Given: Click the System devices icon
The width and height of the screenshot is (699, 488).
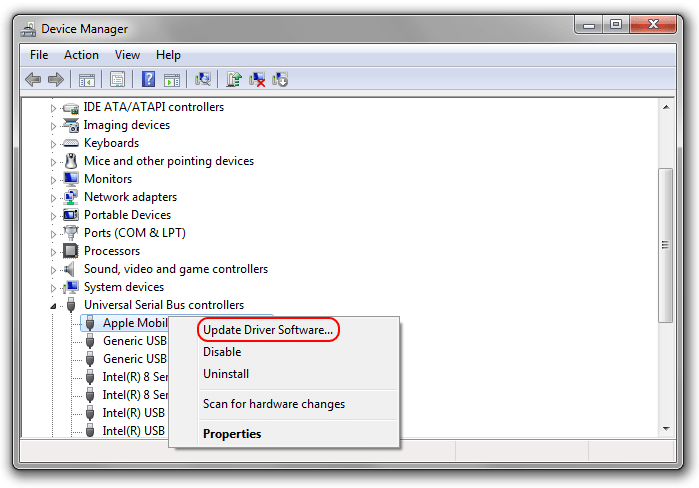Looking at the screenshot, I should click(70, 287).
